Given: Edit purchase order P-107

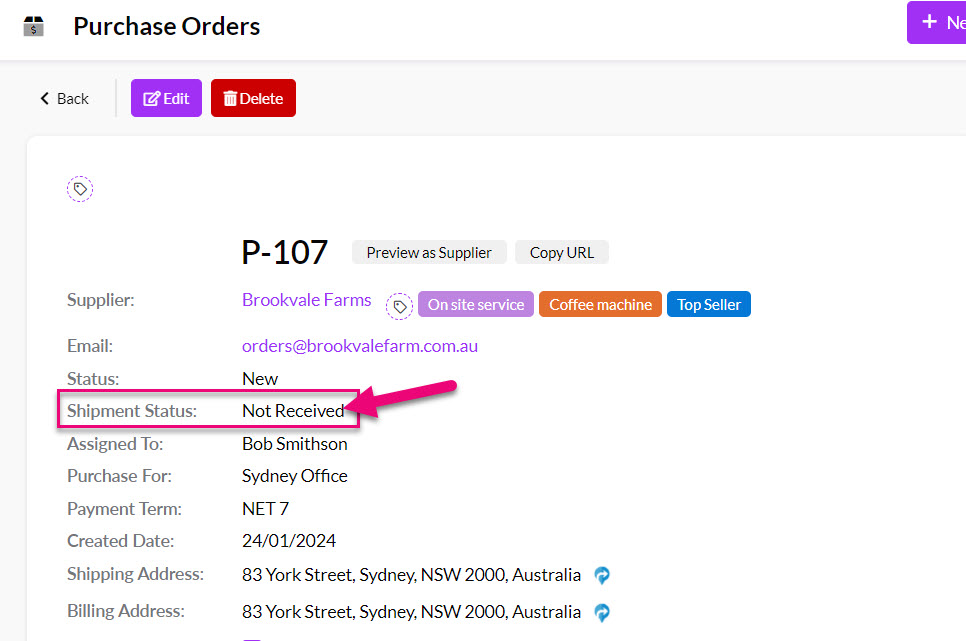Looking at the screenshot, I should coord(166,98).
